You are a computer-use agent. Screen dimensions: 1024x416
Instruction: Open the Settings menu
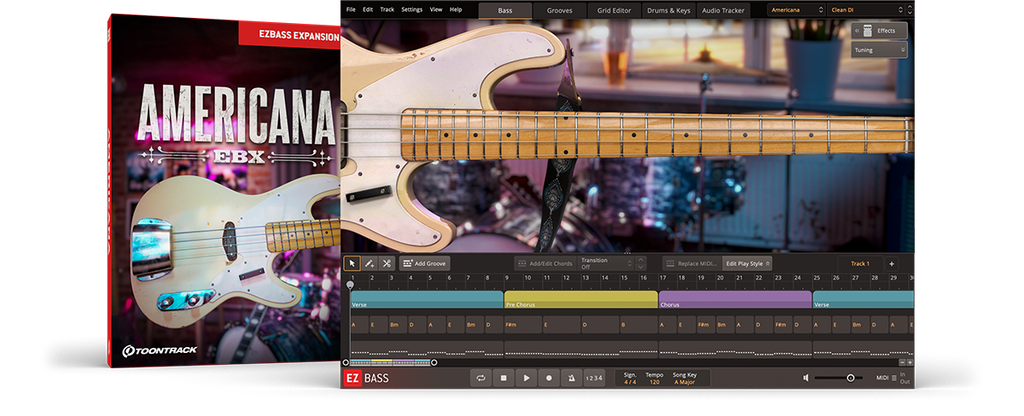point(411,10)
